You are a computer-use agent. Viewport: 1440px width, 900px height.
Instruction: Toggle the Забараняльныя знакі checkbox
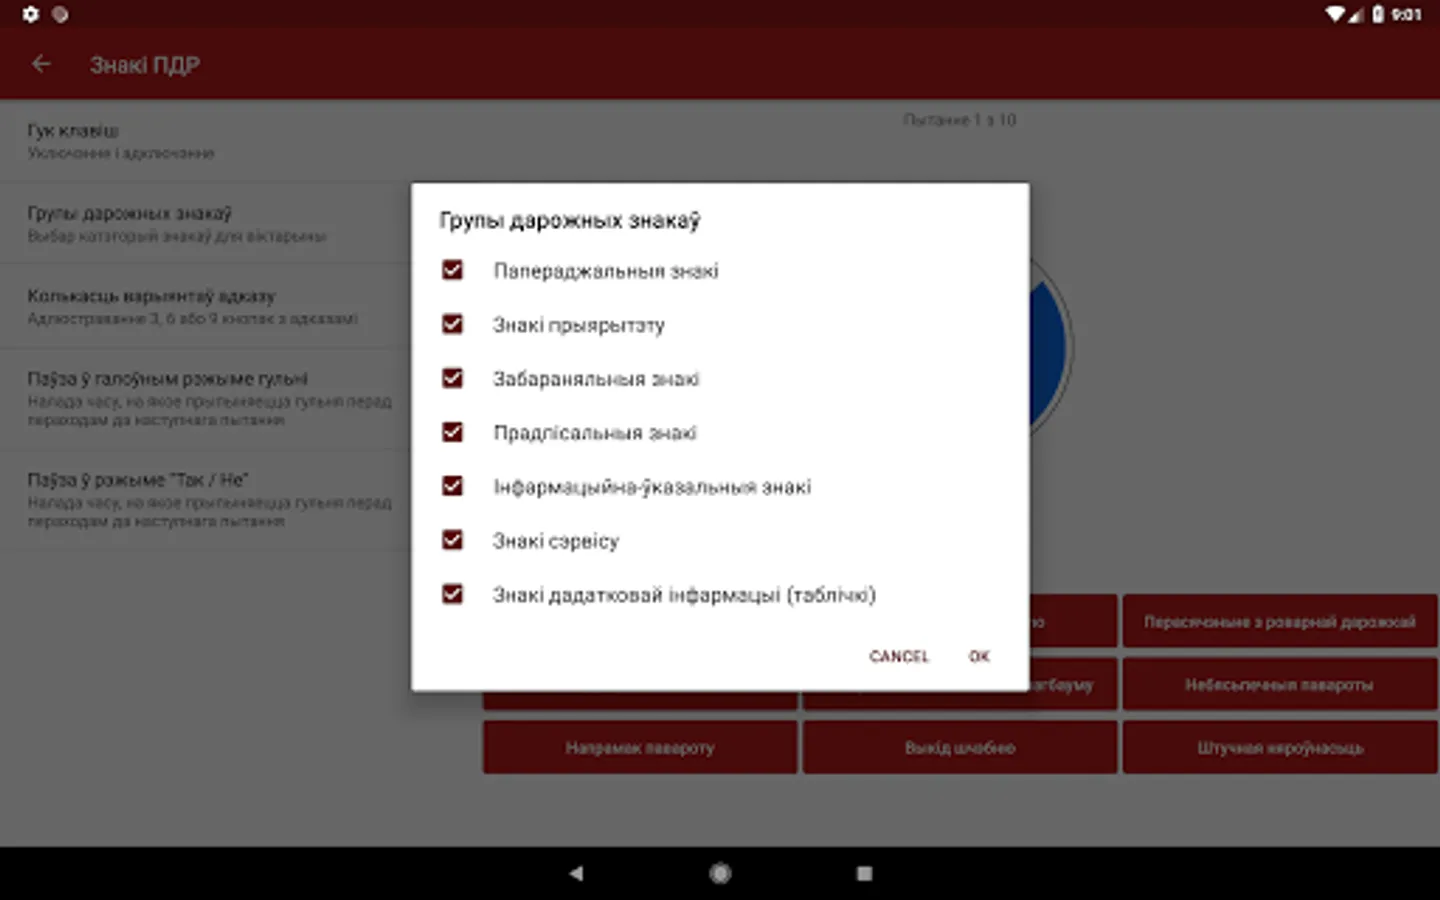tap(453, 378)
